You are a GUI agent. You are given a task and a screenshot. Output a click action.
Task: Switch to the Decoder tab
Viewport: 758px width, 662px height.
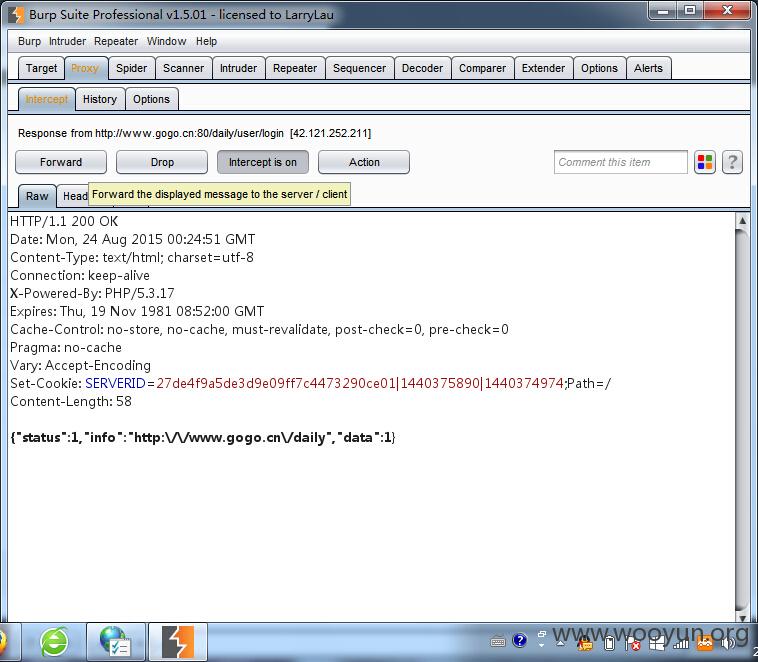[x=422, y=68]
